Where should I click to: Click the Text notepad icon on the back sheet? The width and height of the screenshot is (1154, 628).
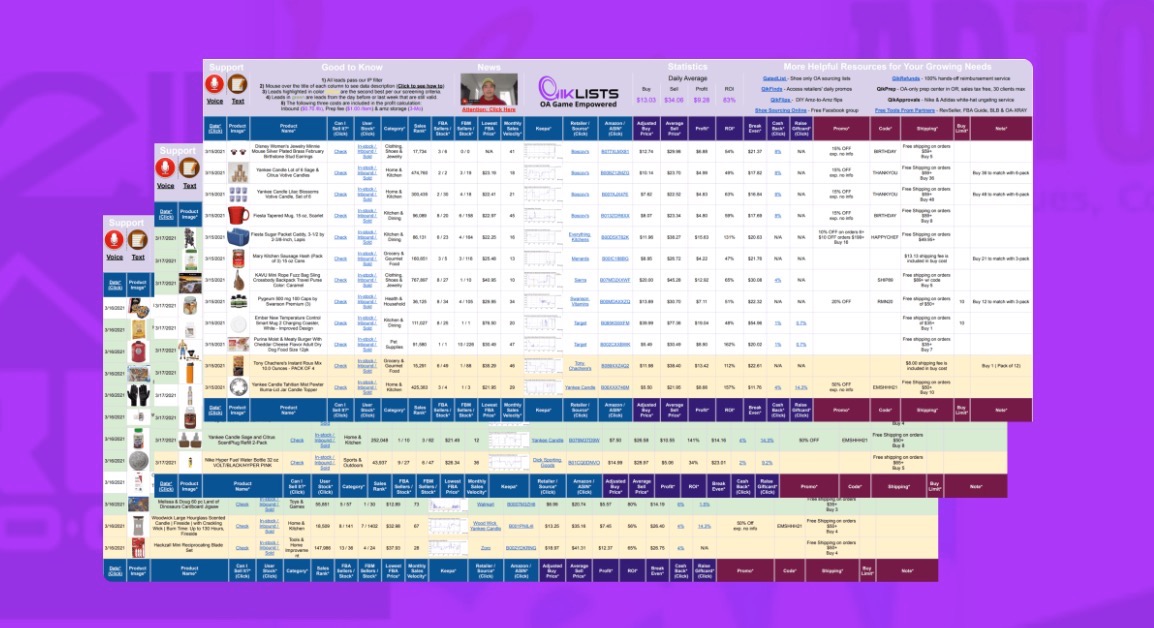pyautogui.click(x=138, y=240)
